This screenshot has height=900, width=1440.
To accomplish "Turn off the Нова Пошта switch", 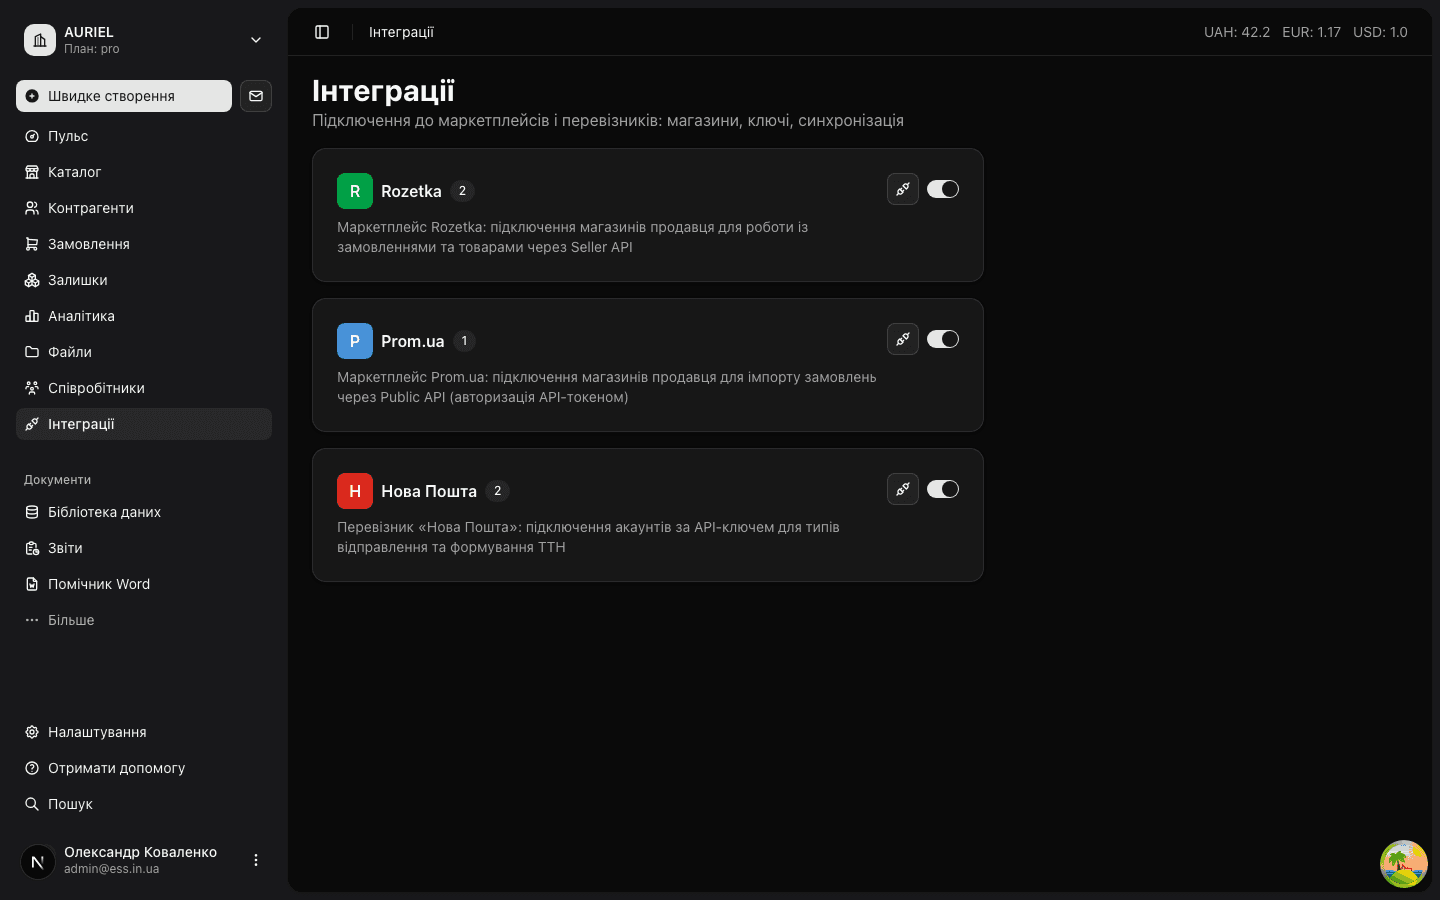I will pos(943,489).
